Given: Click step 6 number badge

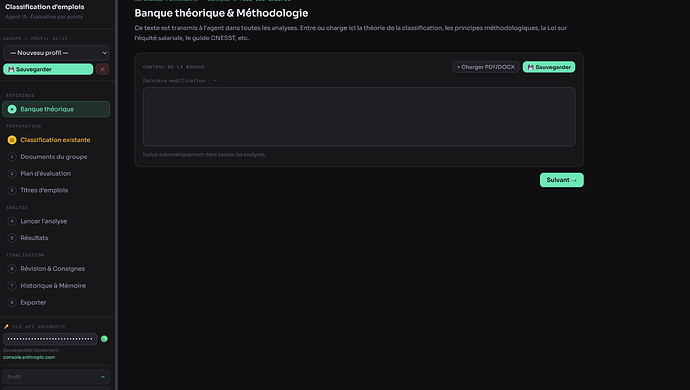Looking at the screenshot, I should [12, 269].
